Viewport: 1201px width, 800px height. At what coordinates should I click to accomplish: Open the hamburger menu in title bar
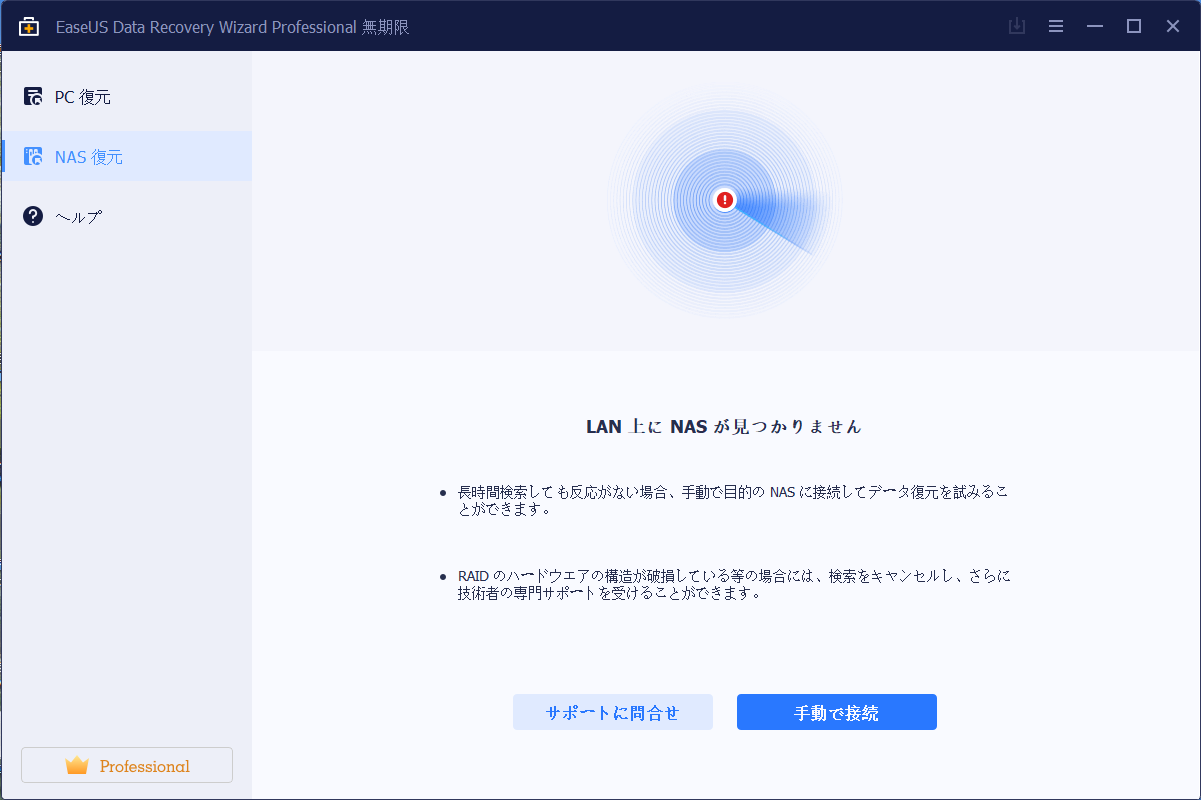pyautogui.click(x=1056, y=27)
